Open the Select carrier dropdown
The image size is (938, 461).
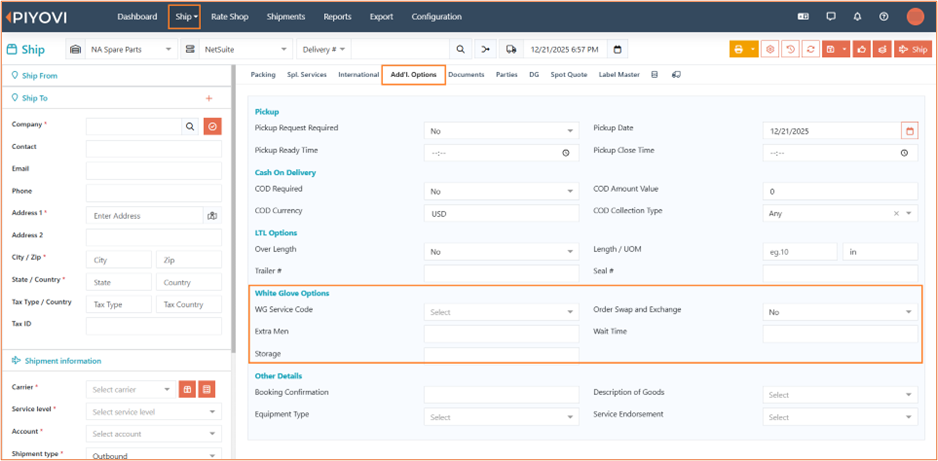[131, 389]
